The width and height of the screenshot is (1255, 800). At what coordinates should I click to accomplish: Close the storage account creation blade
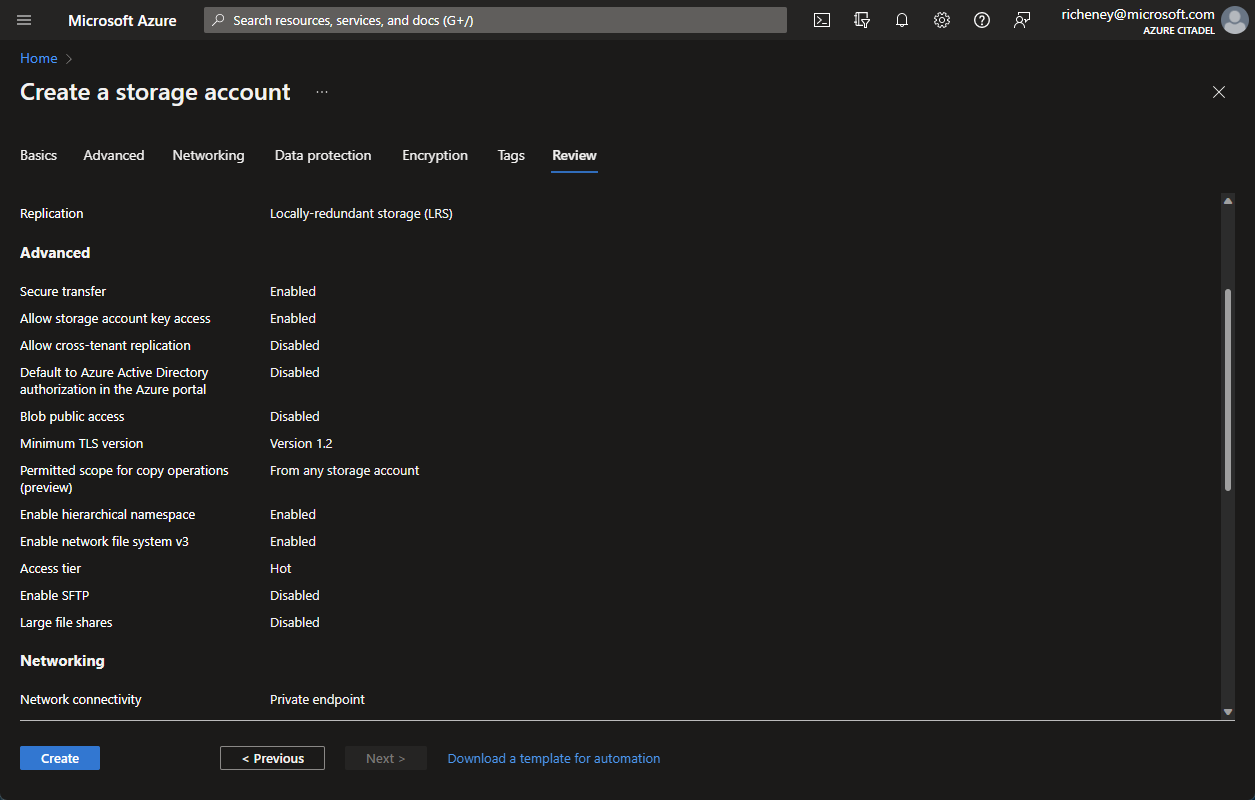1218,91
